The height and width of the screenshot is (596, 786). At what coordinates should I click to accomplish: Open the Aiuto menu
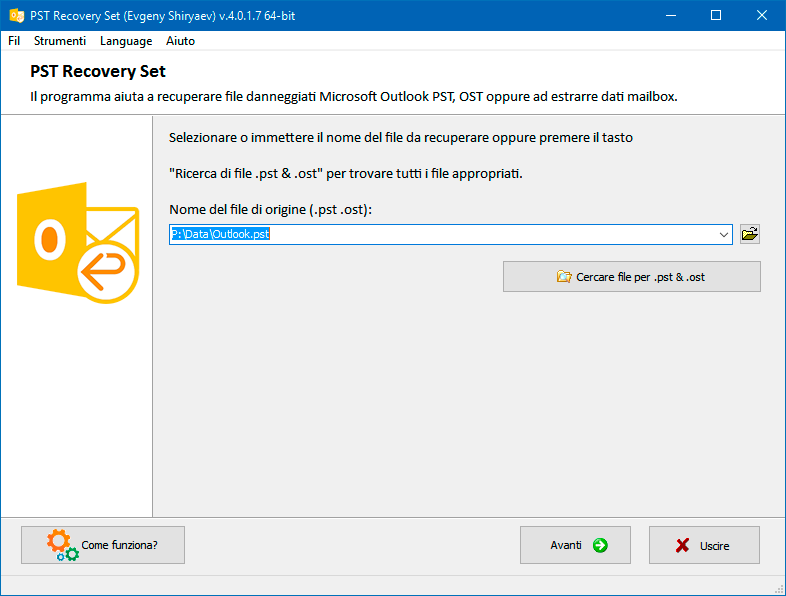180,41
